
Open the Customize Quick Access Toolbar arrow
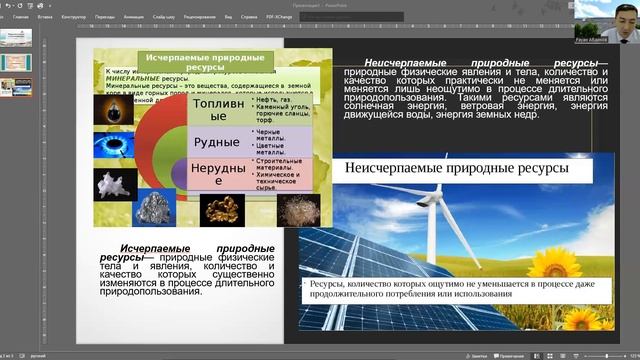click(50, 6)
